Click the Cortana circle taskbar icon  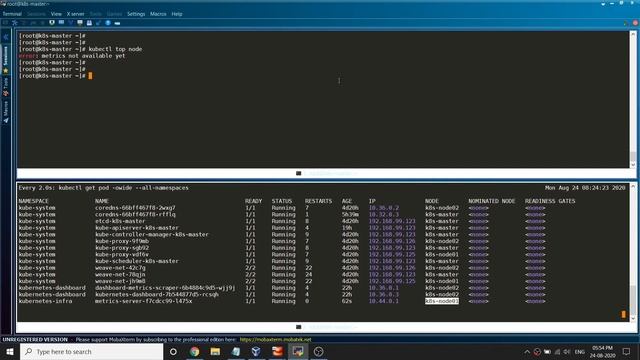tap(173, 351)
